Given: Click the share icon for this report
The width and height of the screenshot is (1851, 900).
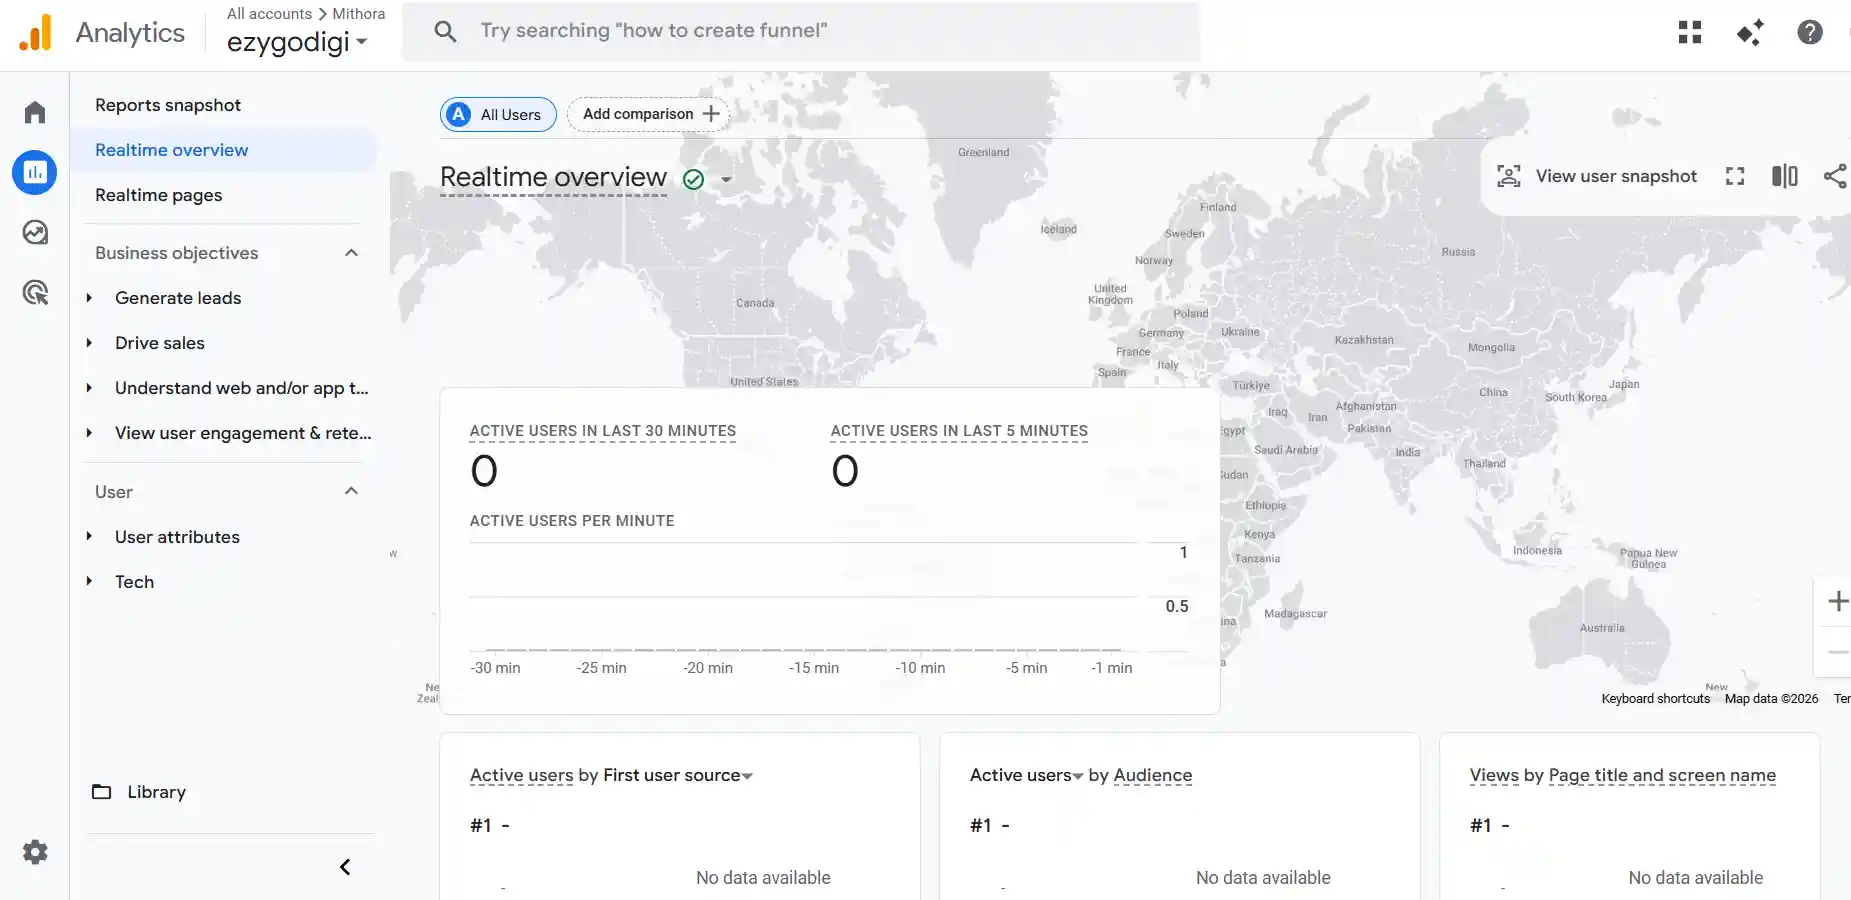Looking at the screenshot, I should (x=1836, y=176).
